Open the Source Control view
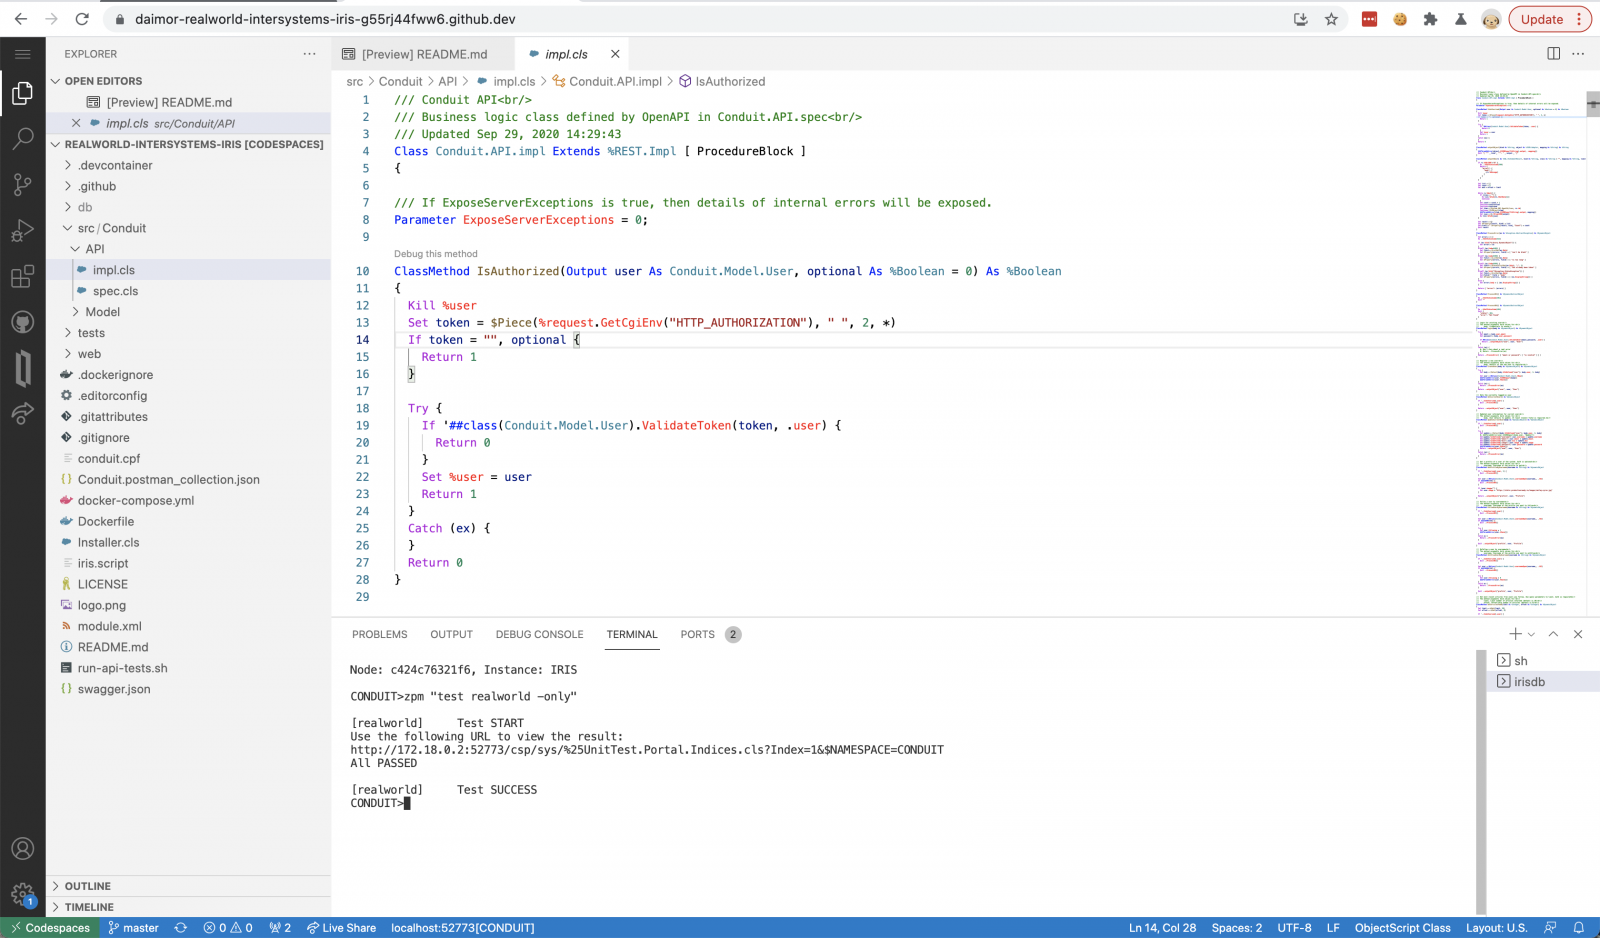The image size is (1600, 938). coord(22,184)
